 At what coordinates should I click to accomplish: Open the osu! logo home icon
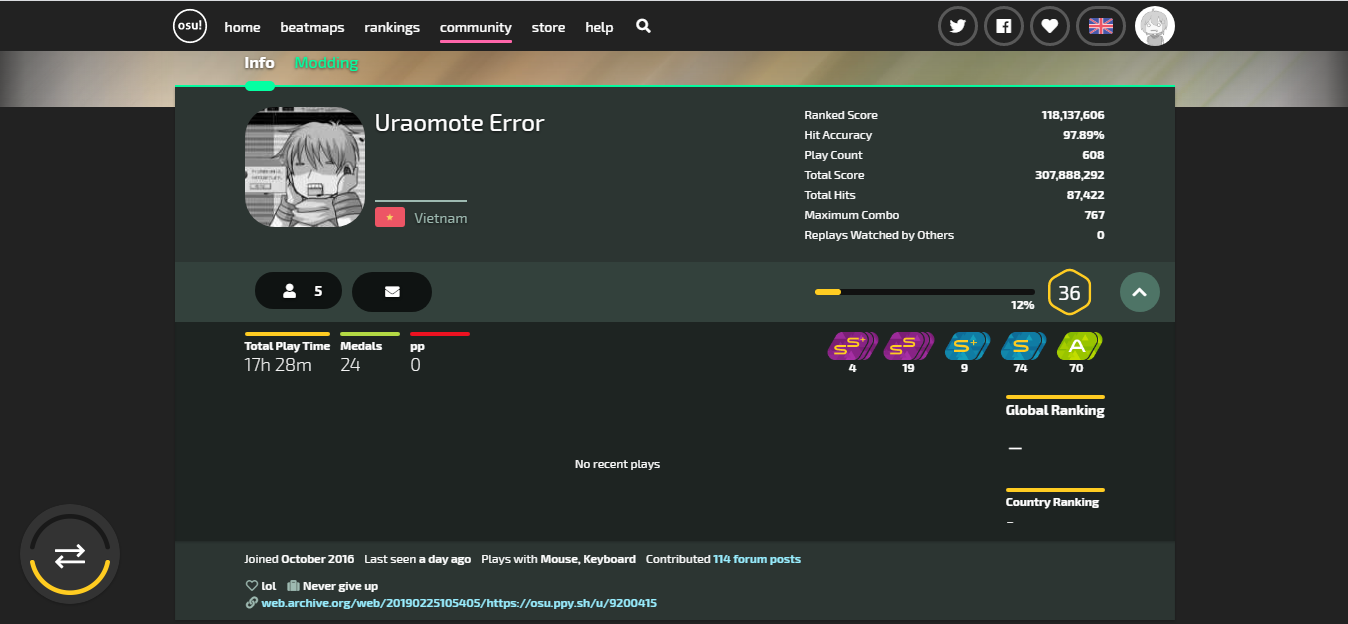[x=190, y=27]
